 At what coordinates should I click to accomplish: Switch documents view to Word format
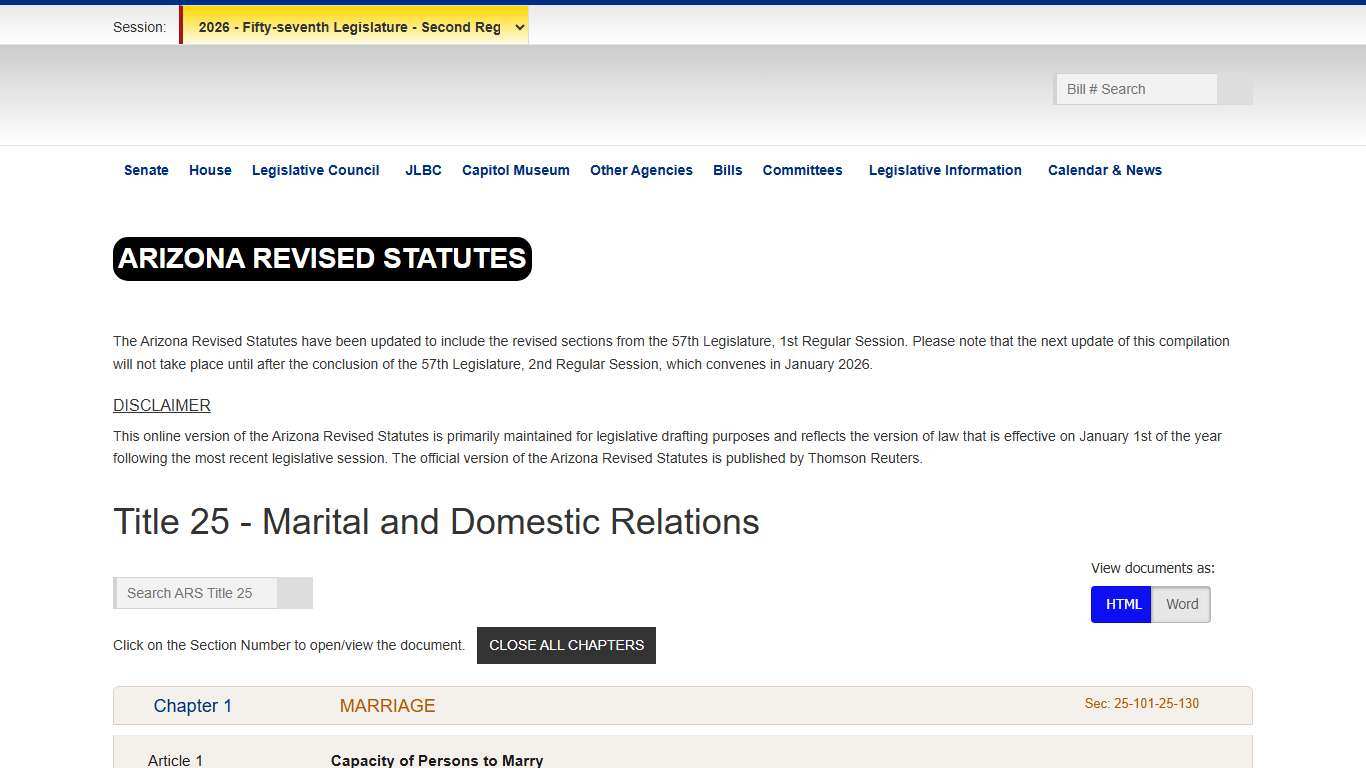tap(1181, 604)
